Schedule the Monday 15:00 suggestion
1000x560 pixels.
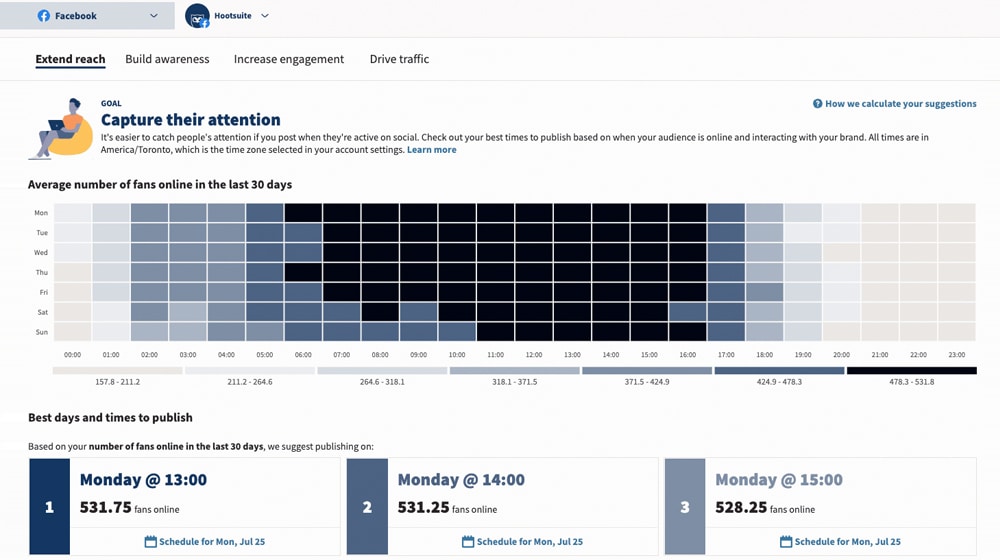(847, 542)
